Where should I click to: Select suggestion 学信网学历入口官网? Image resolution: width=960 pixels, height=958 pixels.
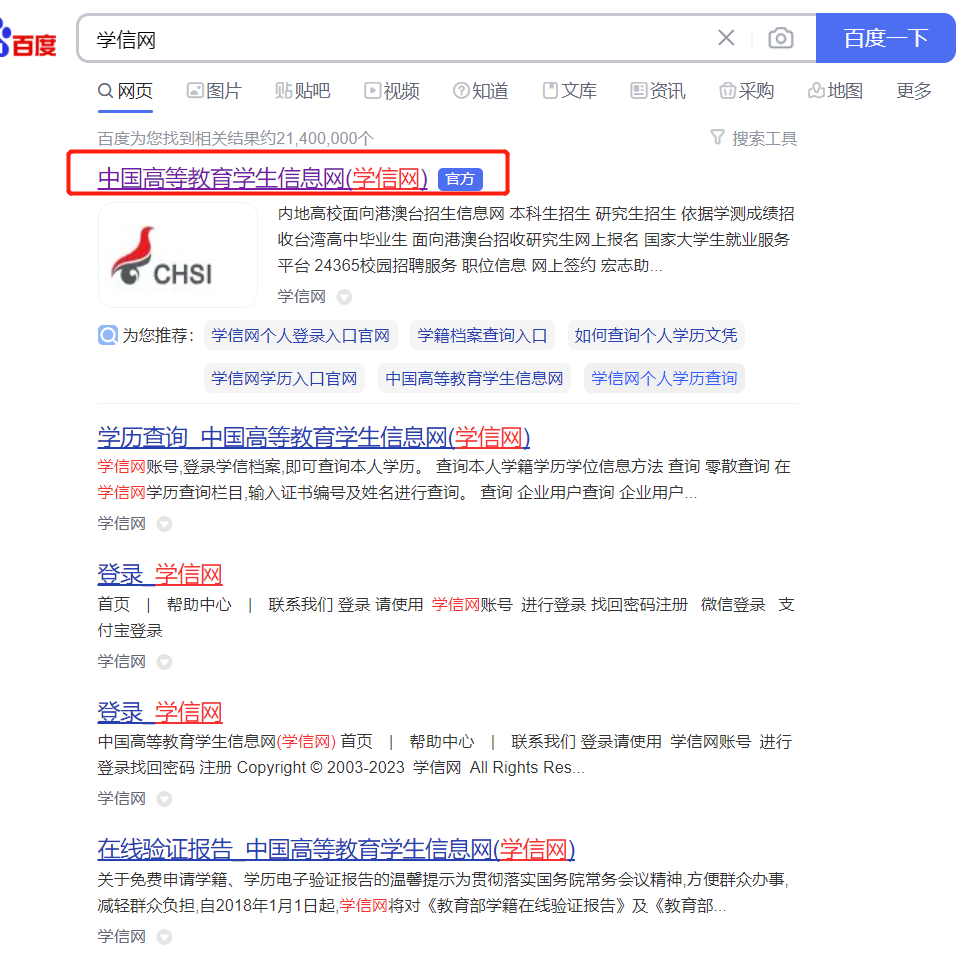(x=284, y=378)
